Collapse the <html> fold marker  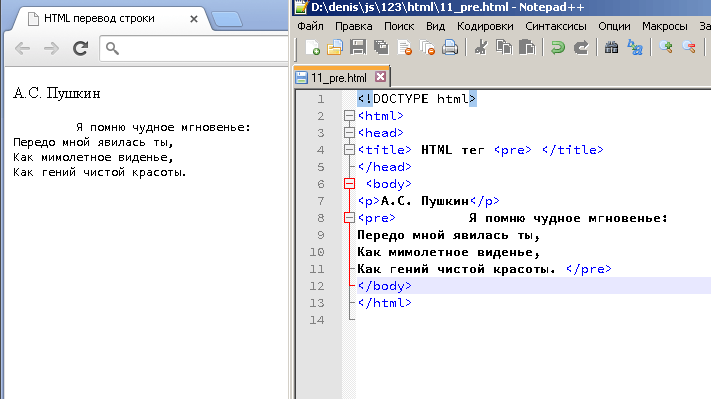coord(349,116)
